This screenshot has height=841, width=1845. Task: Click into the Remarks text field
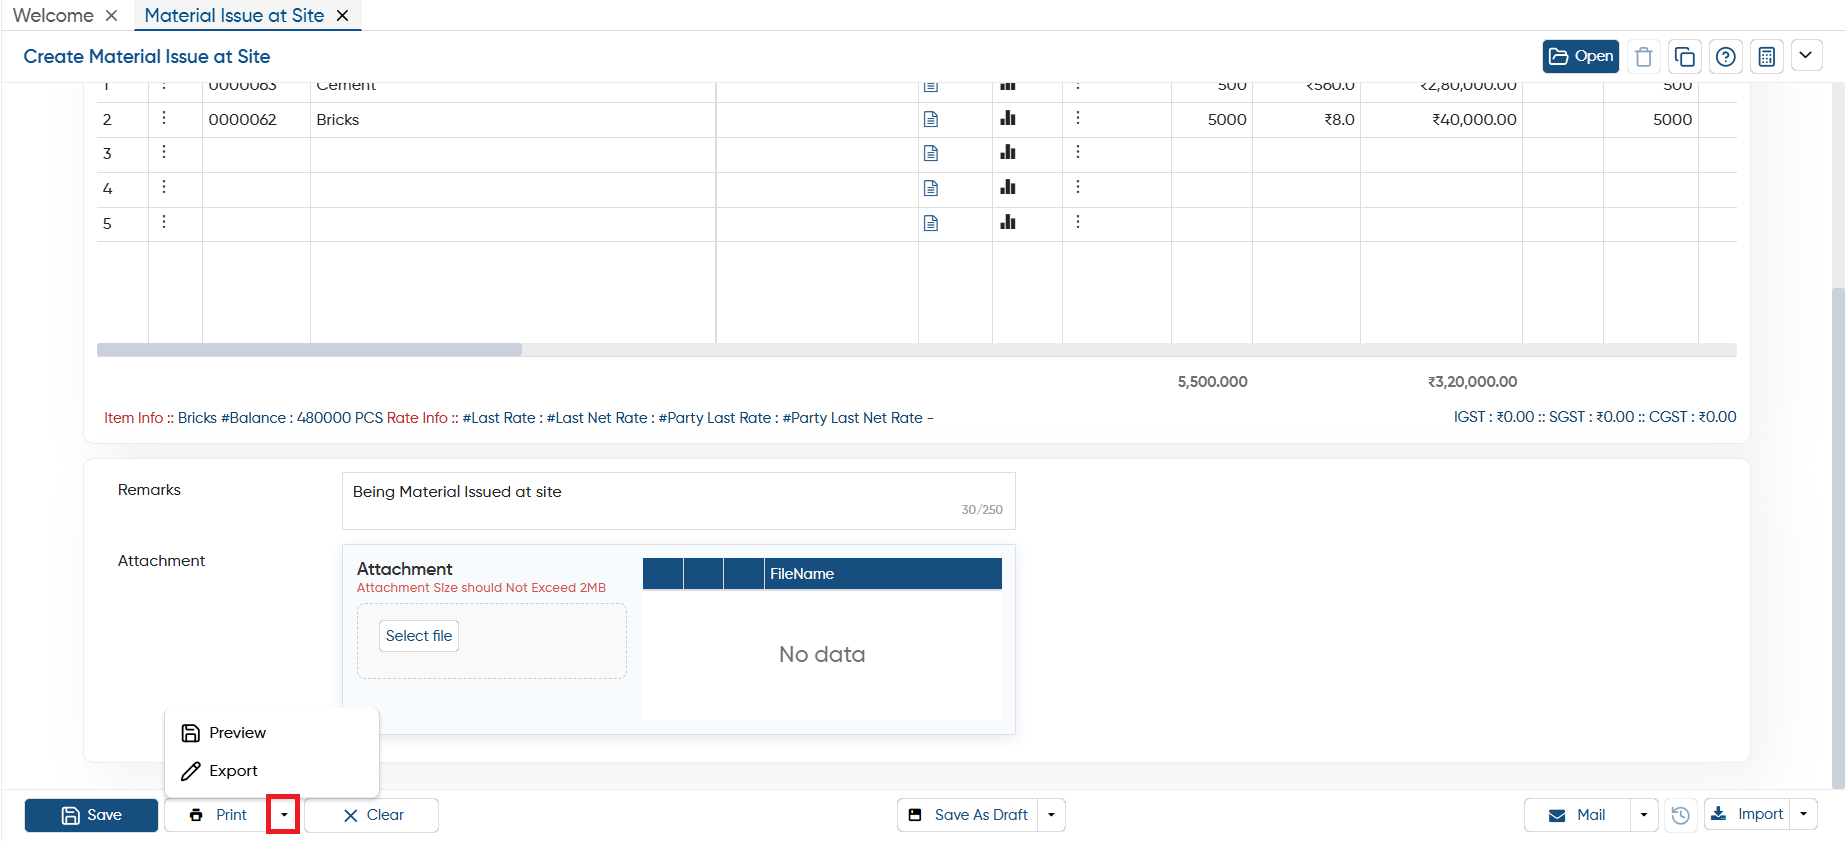point(678,501)
